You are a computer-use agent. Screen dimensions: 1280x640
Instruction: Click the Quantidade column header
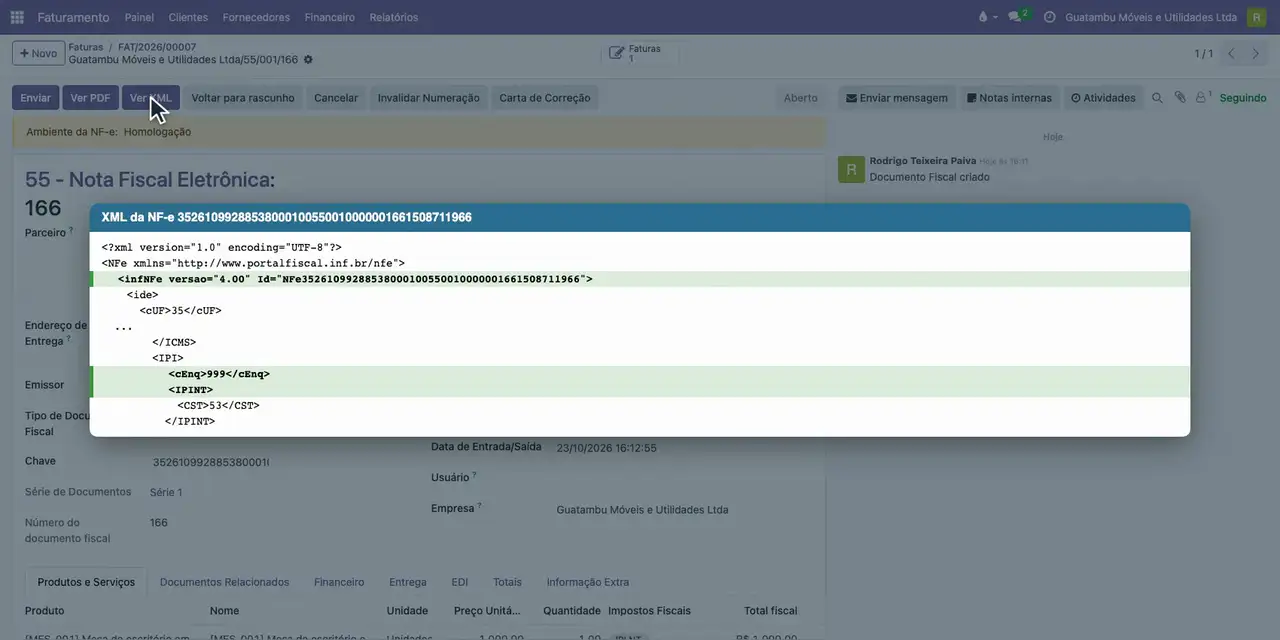[x=572, y=611]
